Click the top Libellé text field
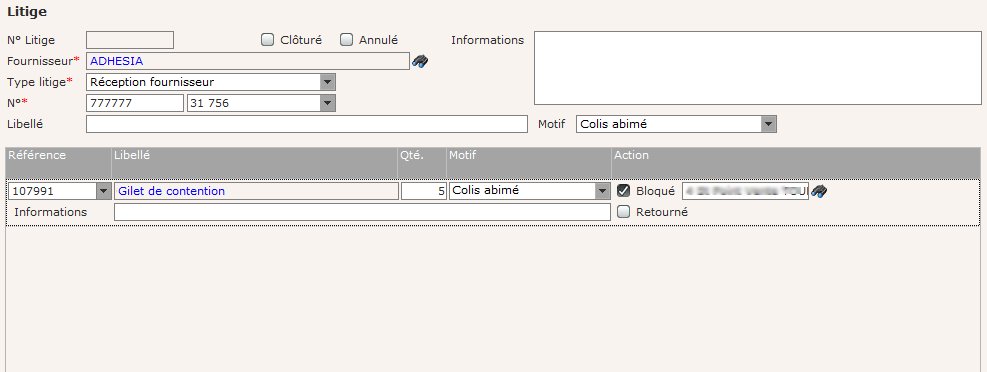Screen dimensions: 987x372 pyautogui.click(x=307, y=124)
